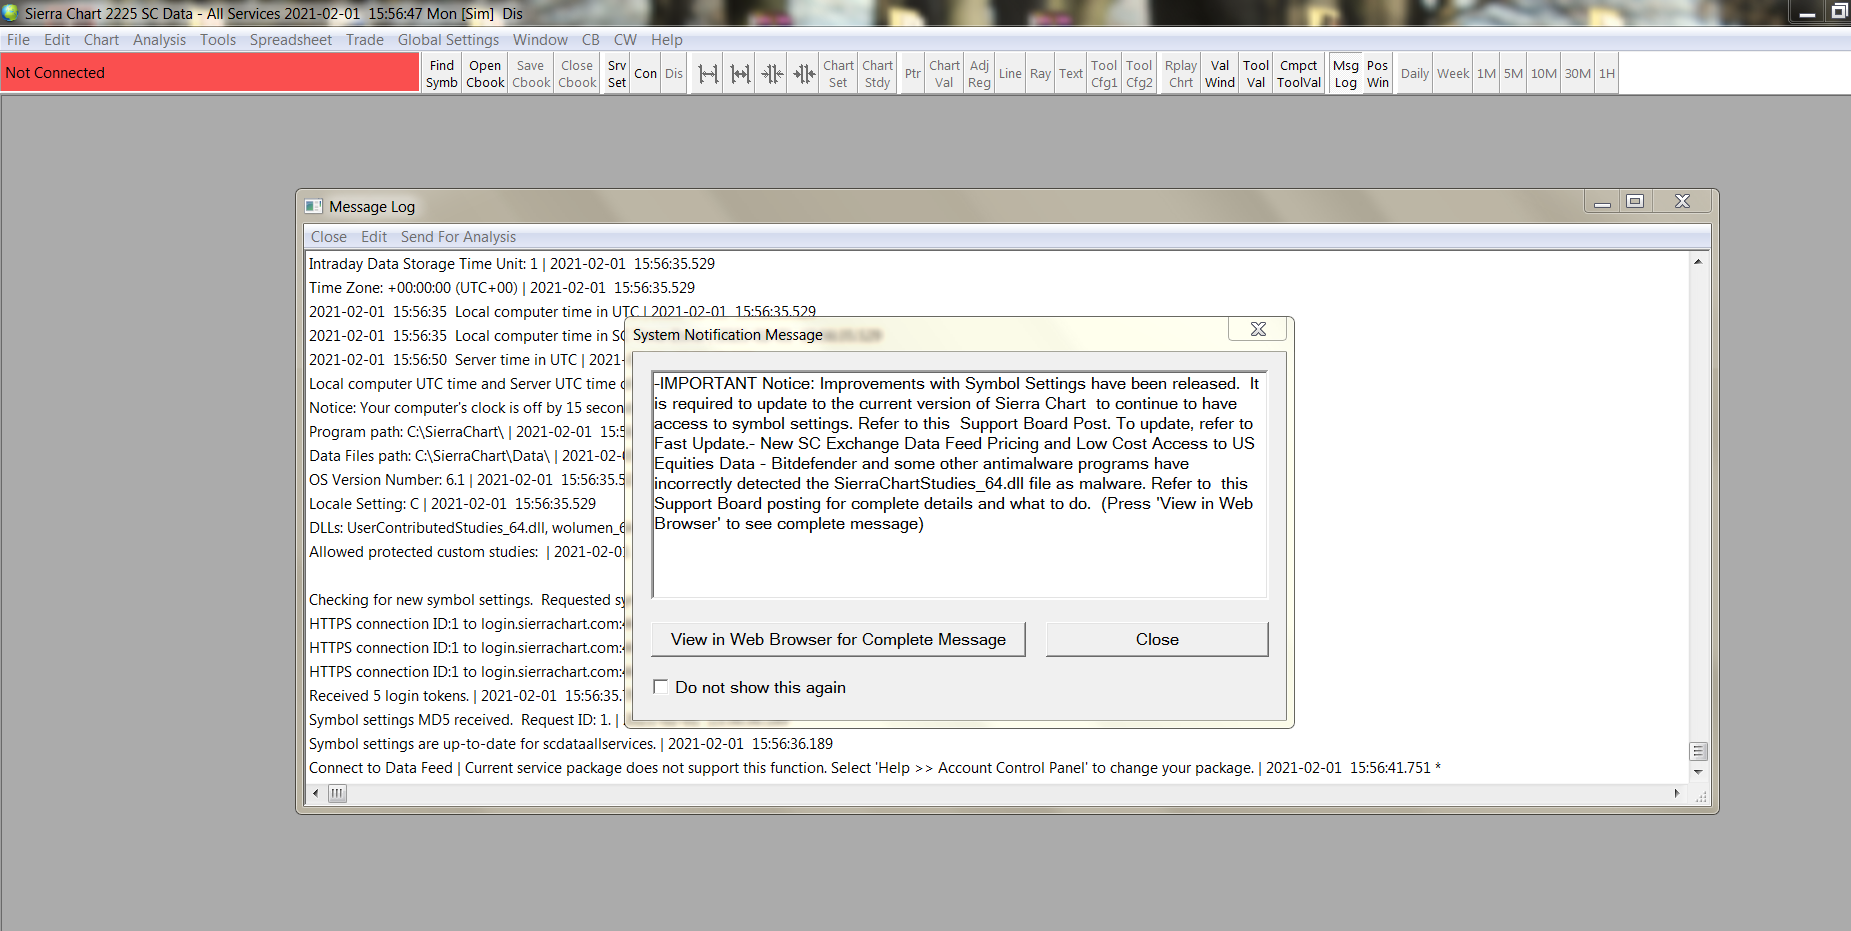
Task: Click inside the notification message text box
Action: [x=959, y=485]
